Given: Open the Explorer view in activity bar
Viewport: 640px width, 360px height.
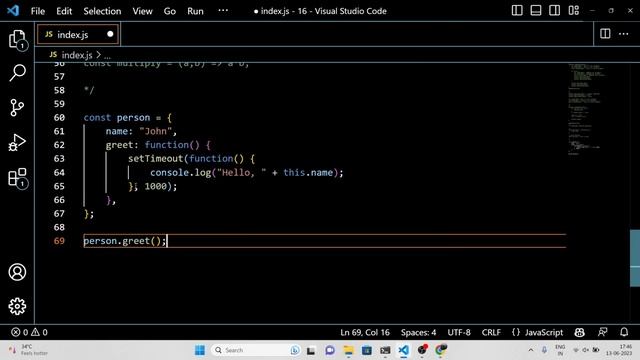Looking at the screenshot, I should tap(17, 40).
